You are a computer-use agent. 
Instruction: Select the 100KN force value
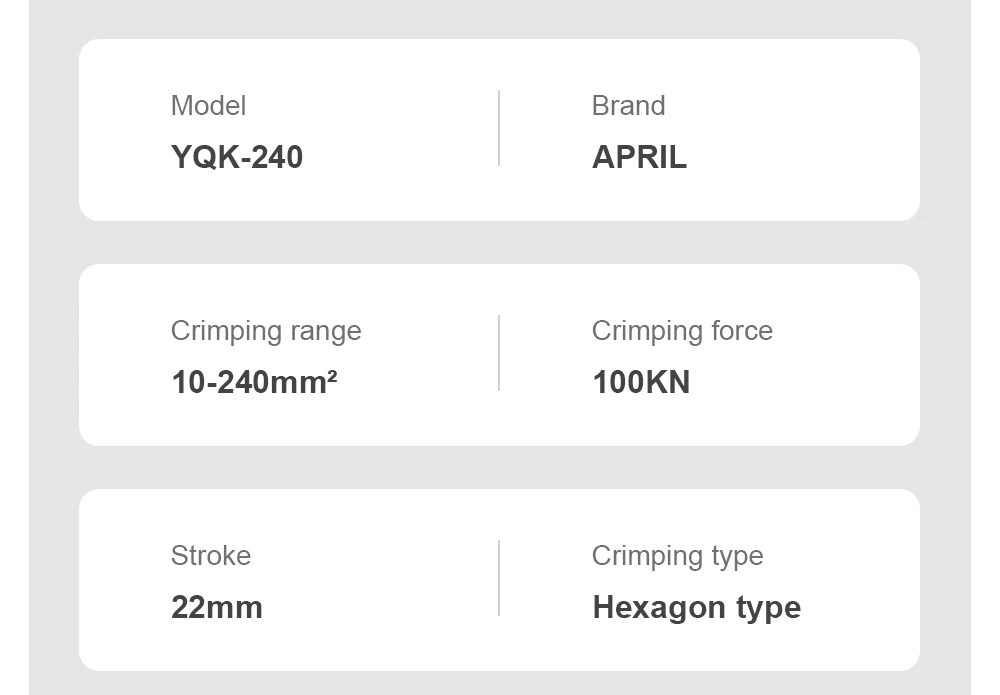pos(641,383)
